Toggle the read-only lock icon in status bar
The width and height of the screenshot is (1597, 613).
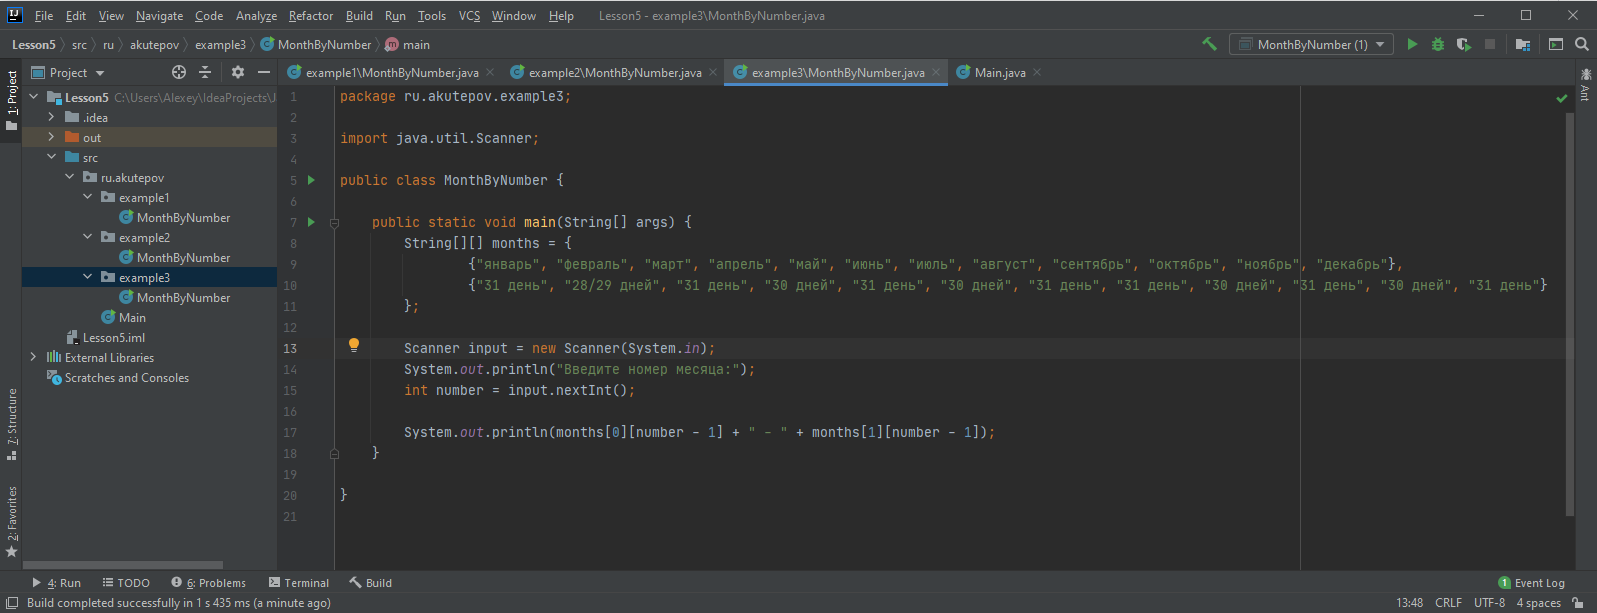(1578, 603)
